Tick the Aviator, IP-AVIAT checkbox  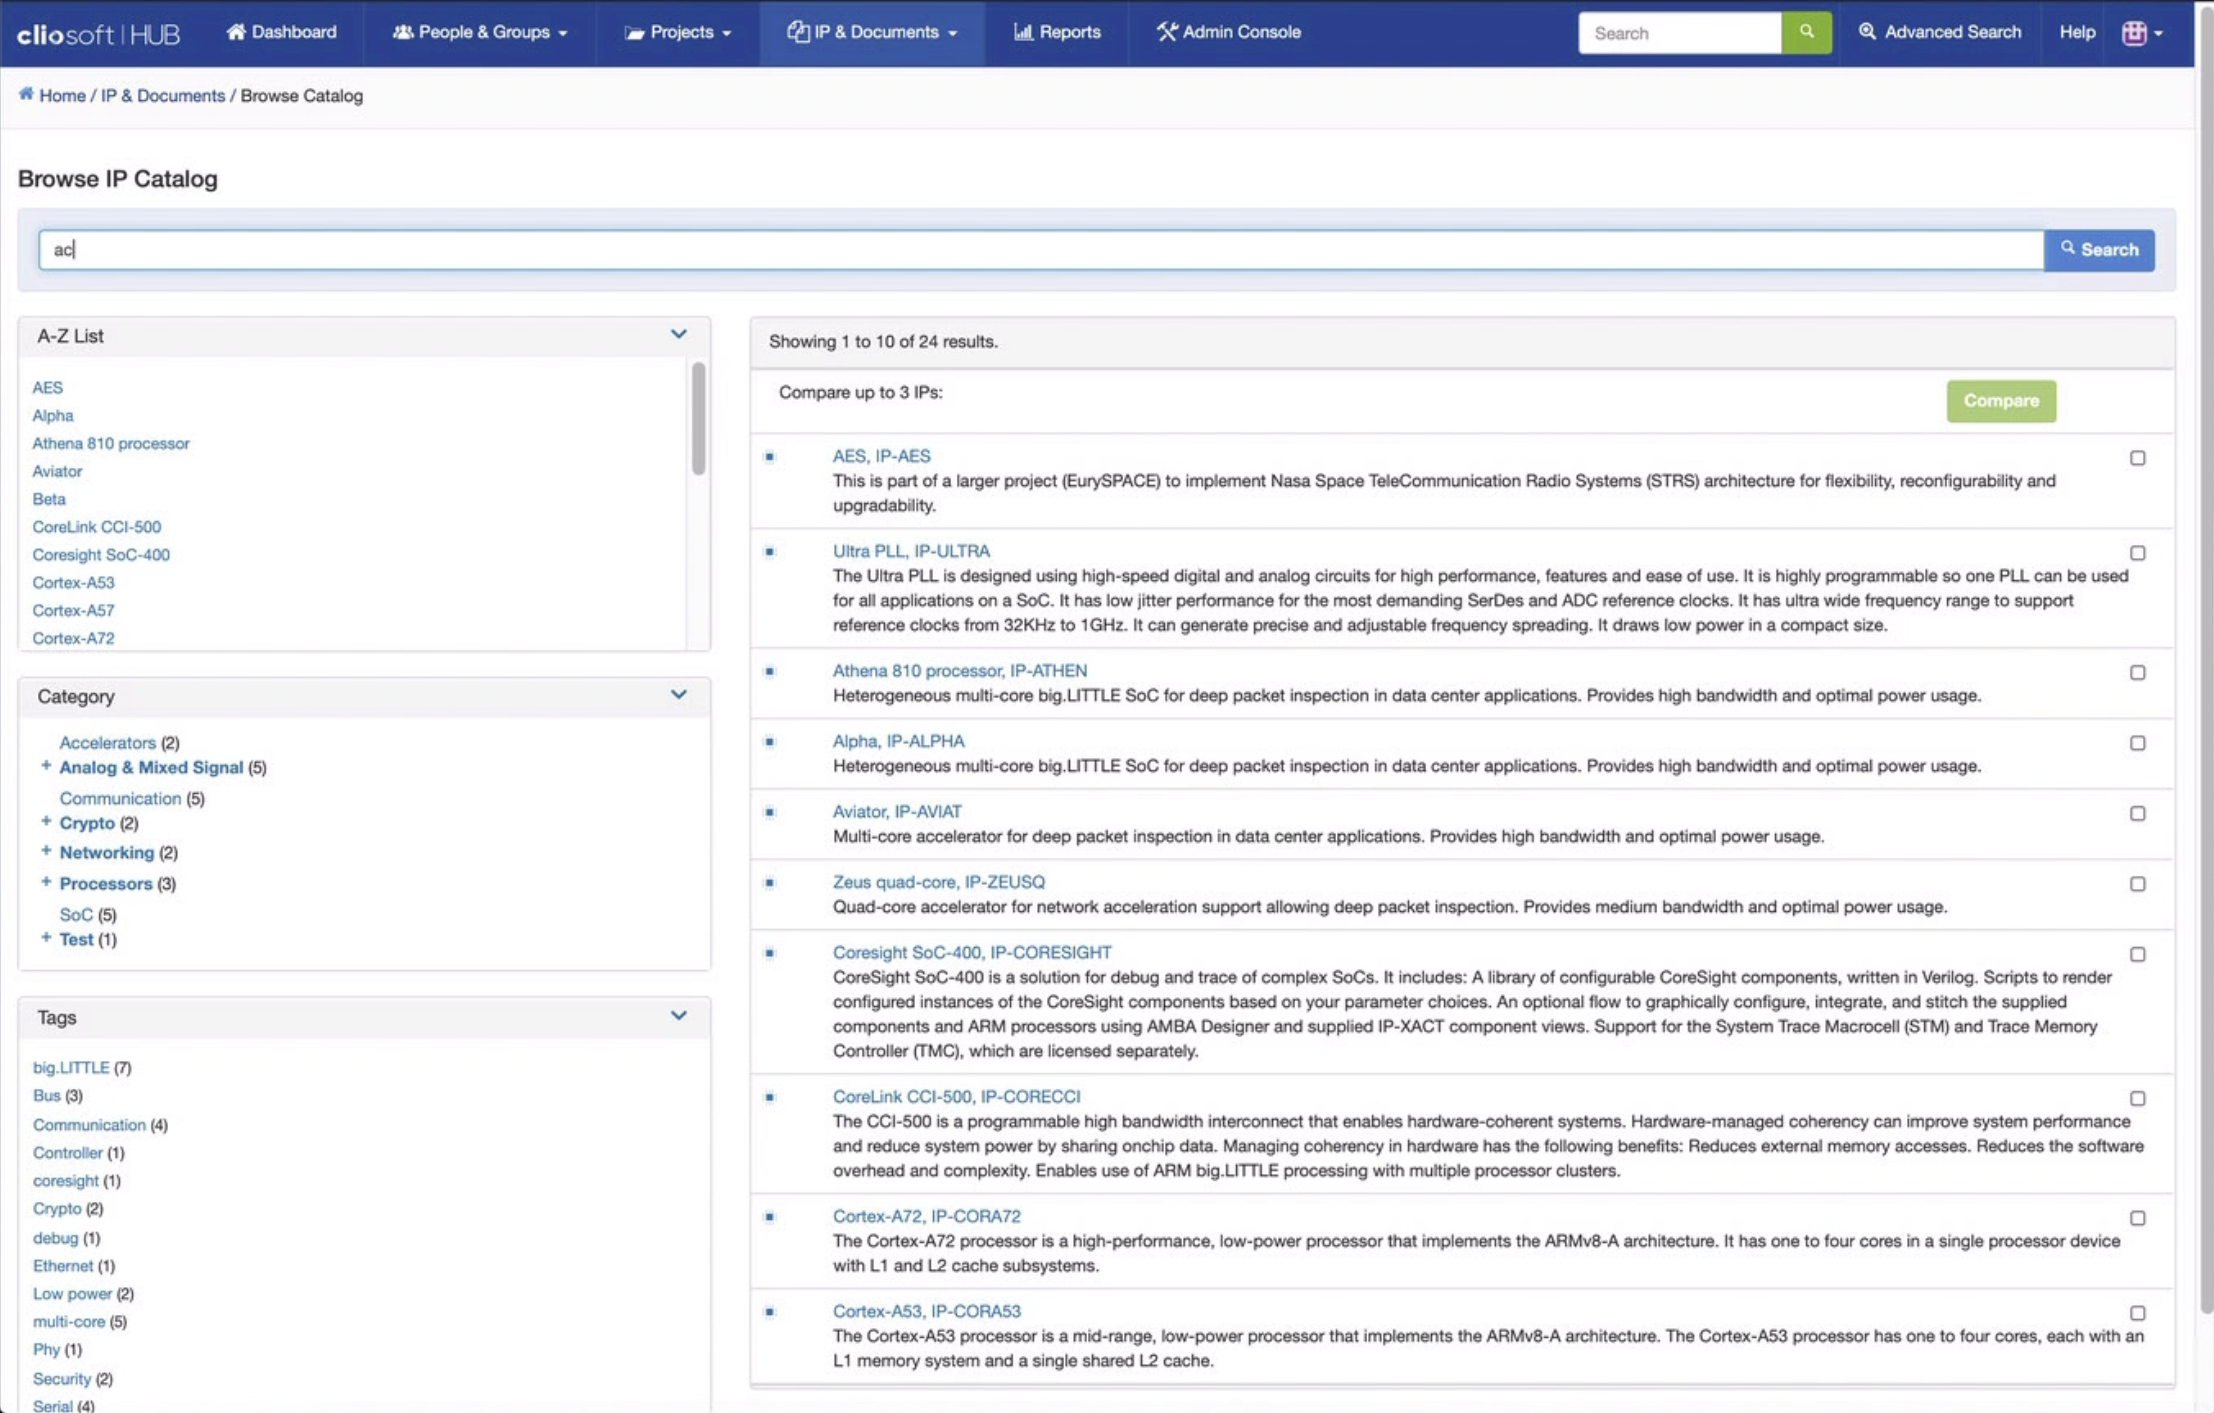point(2137,814)
